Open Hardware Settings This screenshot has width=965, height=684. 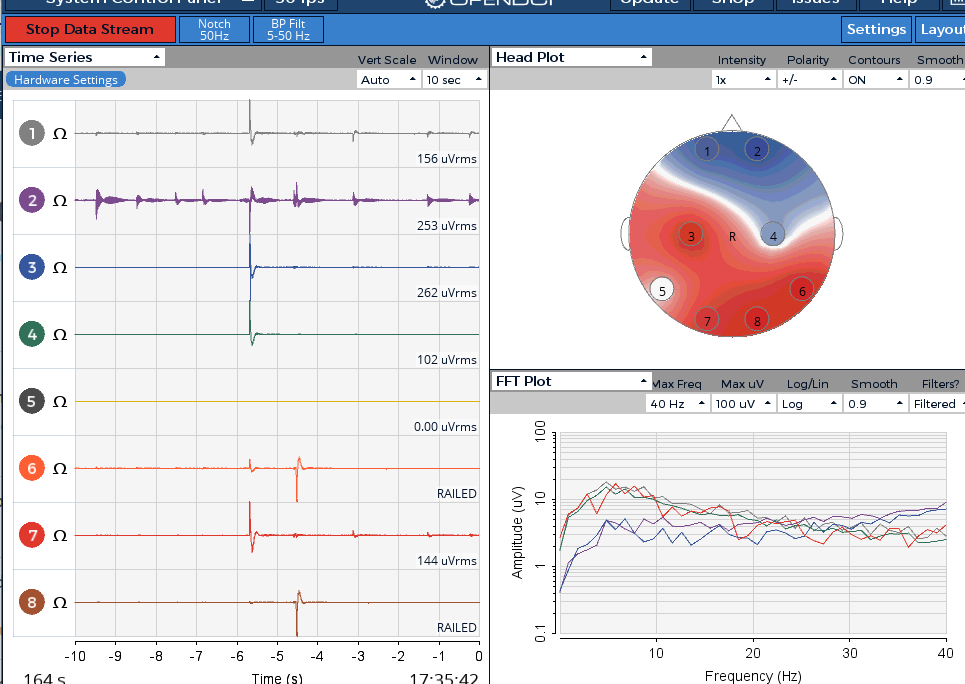[66, 79]
